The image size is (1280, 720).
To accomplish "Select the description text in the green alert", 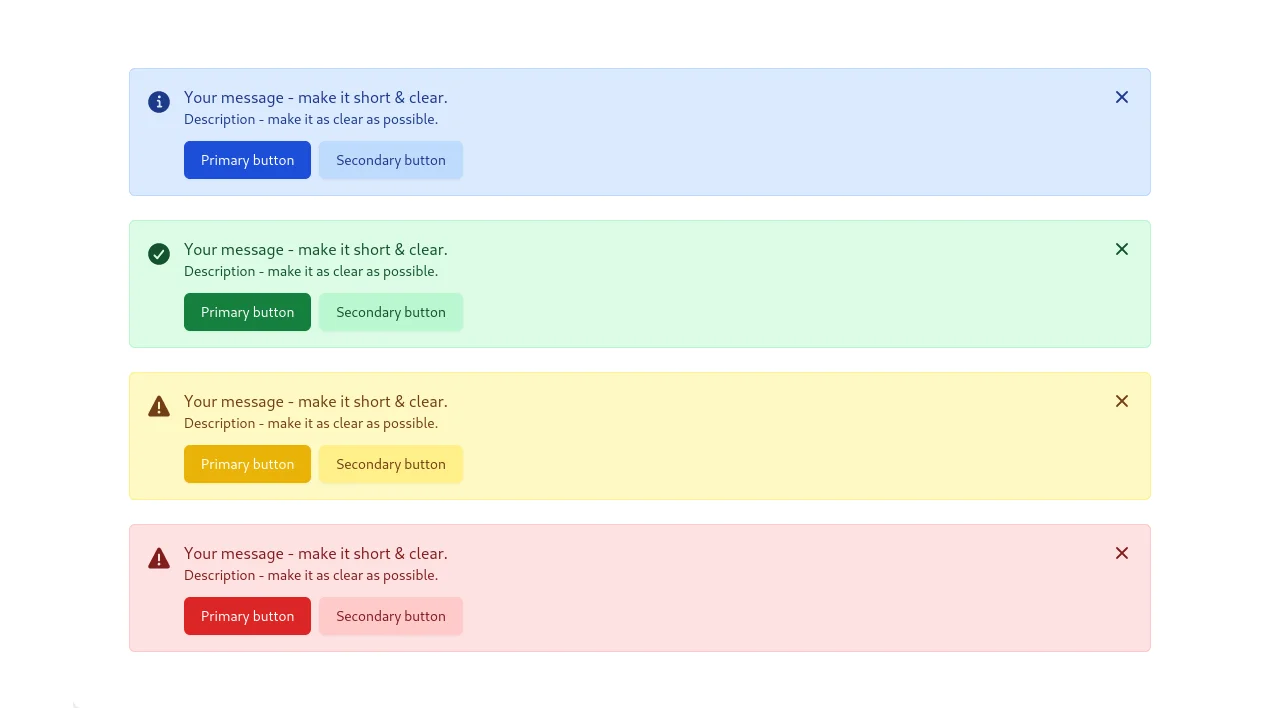I will [311, 271].
